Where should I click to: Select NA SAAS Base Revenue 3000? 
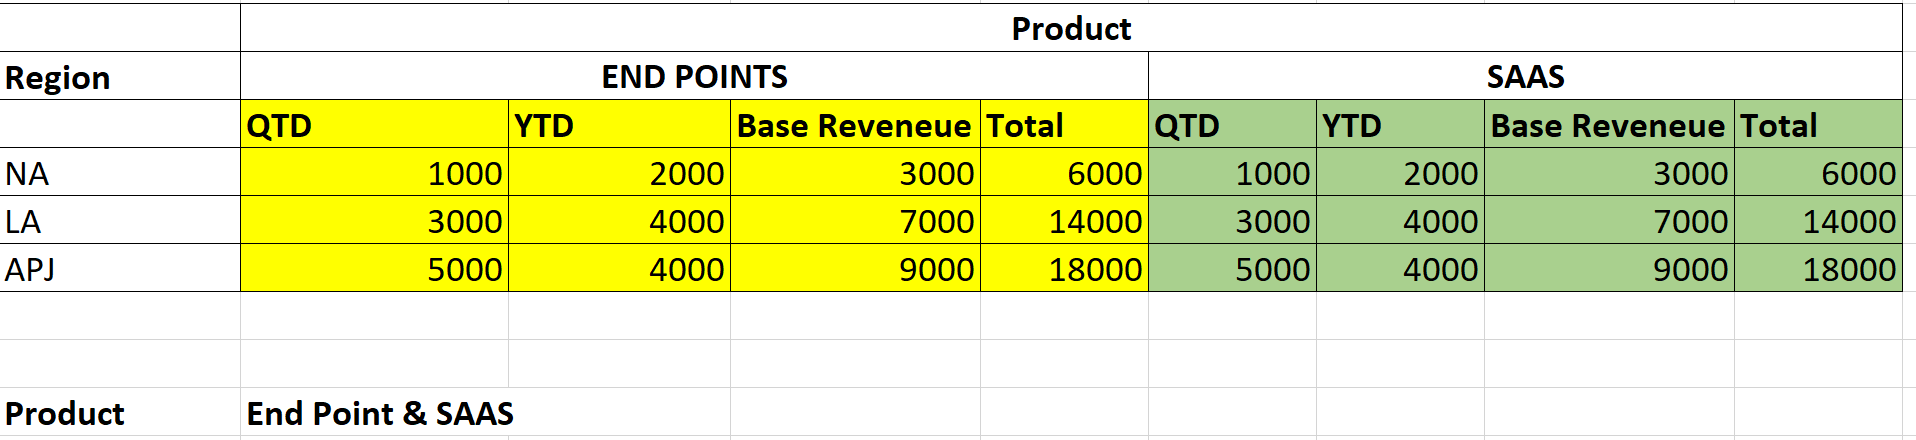point(1609,172)
